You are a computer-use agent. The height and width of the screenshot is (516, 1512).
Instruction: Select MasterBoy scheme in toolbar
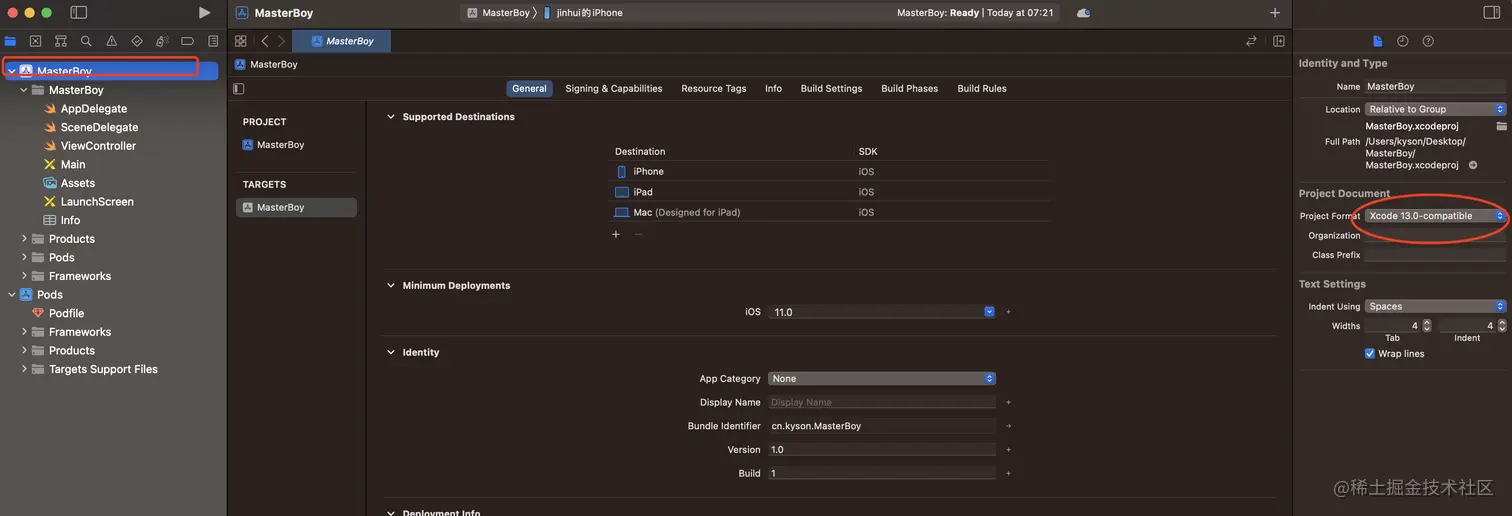tap(498, 13)
